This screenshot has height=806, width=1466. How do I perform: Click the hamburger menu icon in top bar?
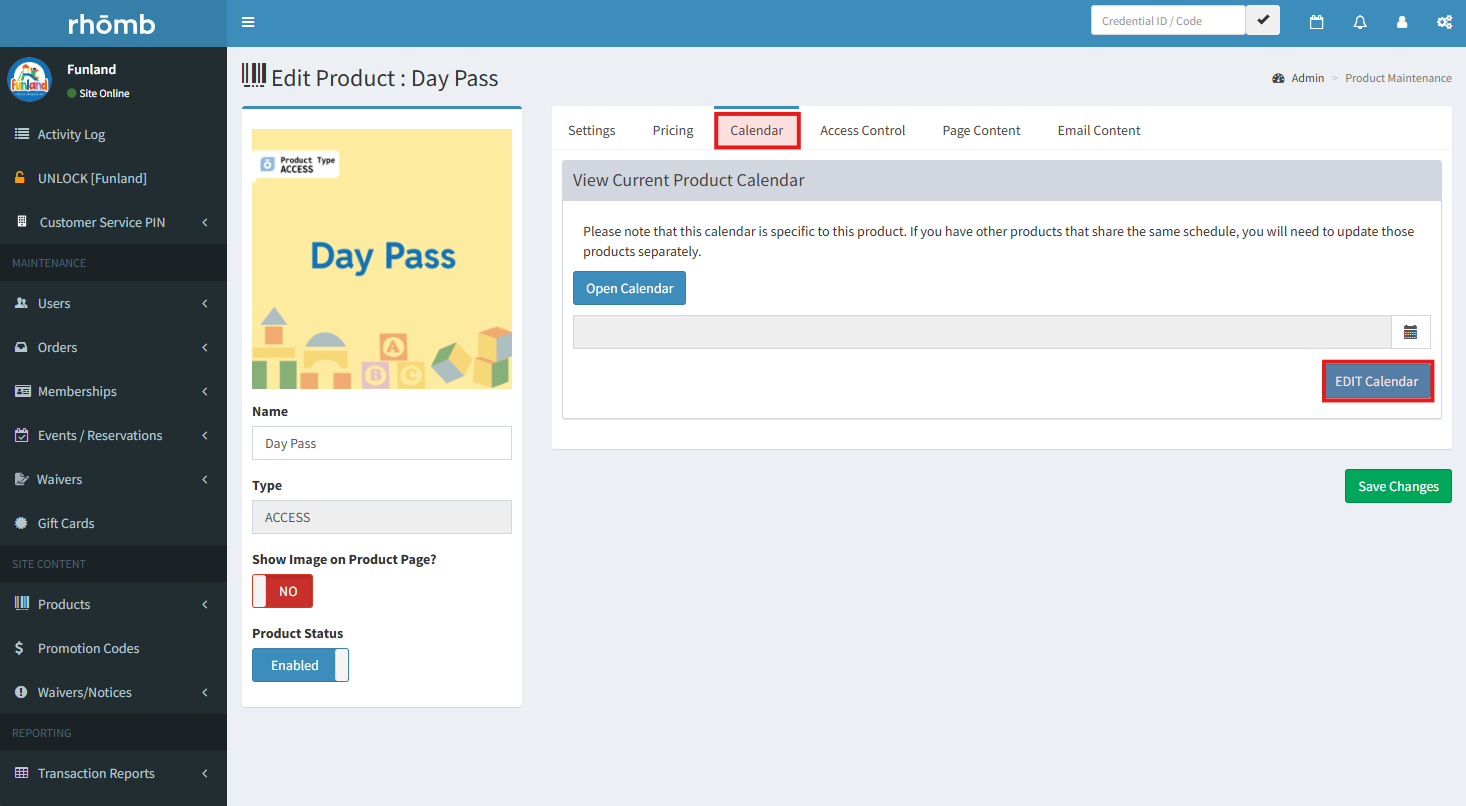[248, 22]
